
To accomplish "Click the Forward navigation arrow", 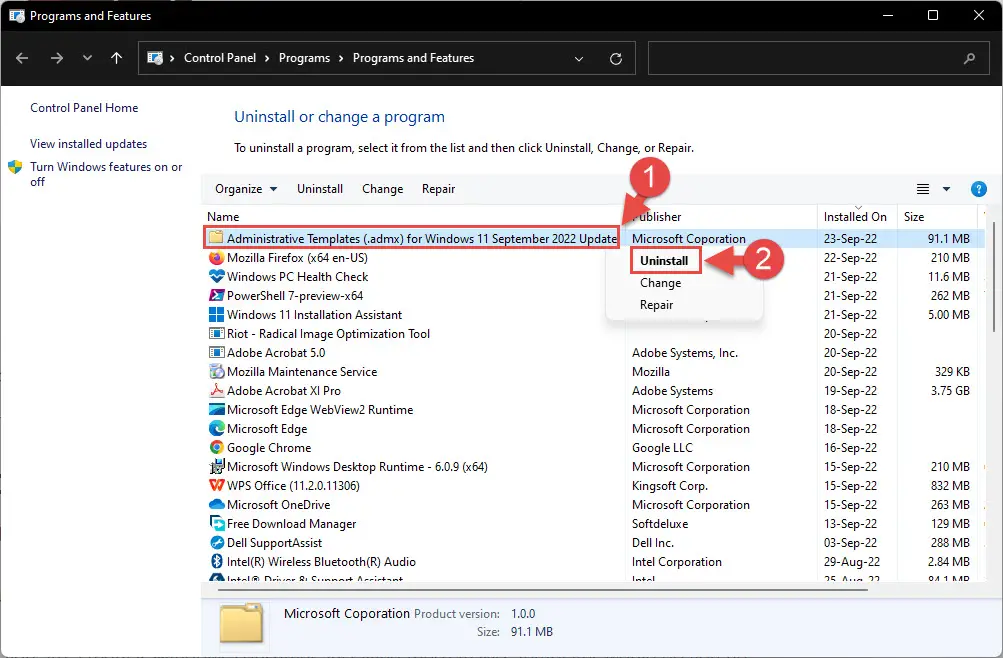I will [x=57, y=58].
